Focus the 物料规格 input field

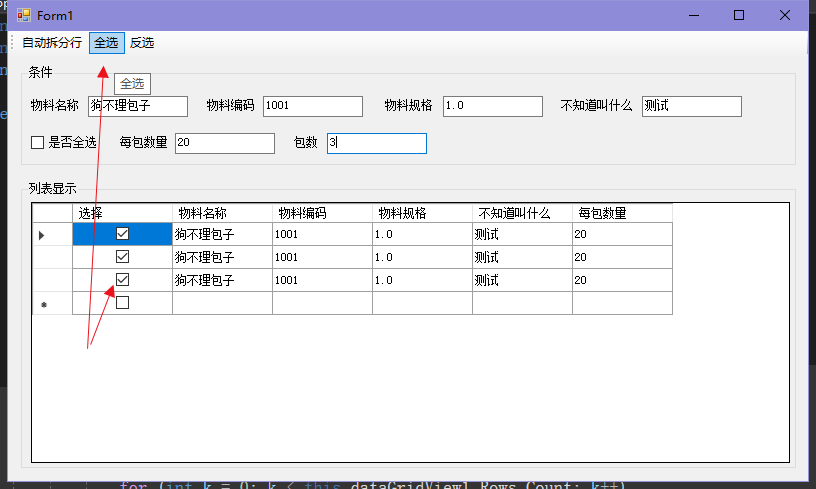(x=493, y=106)
